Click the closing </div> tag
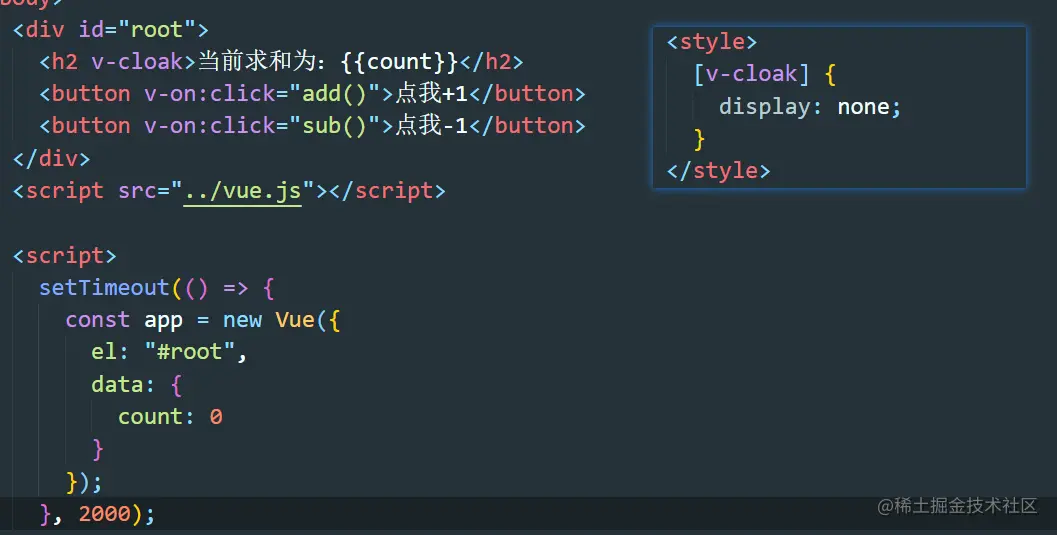The width and height of the screenshot is (1057, 535). click(51, 159)
